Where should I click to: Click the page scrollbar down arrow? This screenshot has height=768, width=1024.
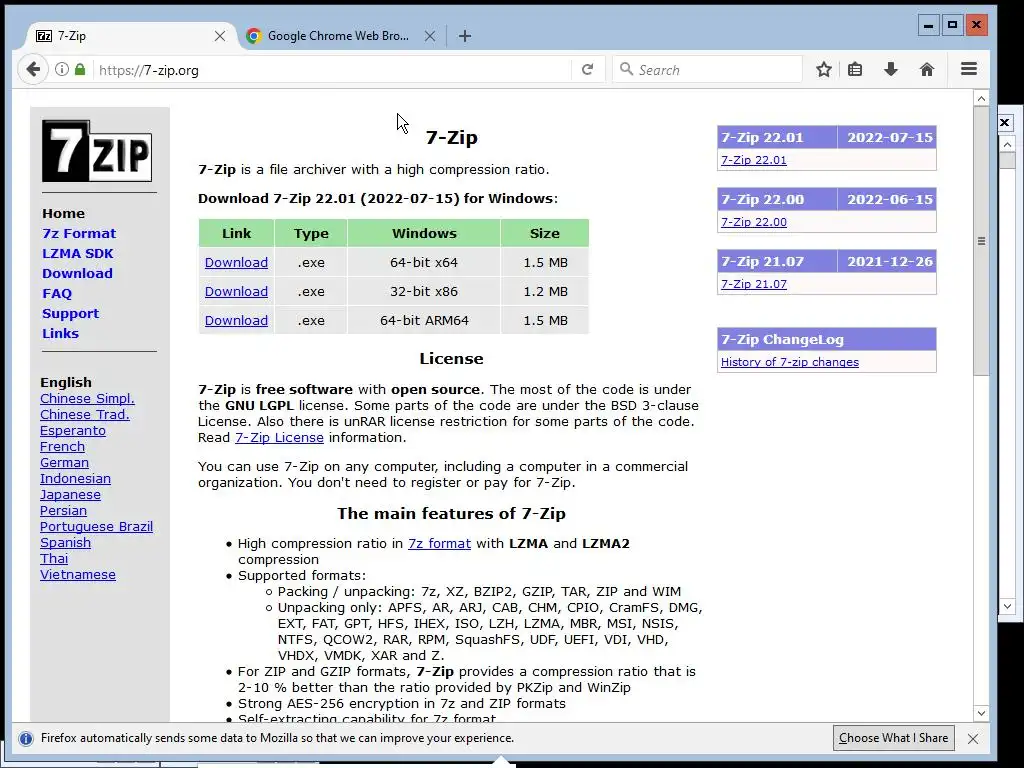click(981, 713)
